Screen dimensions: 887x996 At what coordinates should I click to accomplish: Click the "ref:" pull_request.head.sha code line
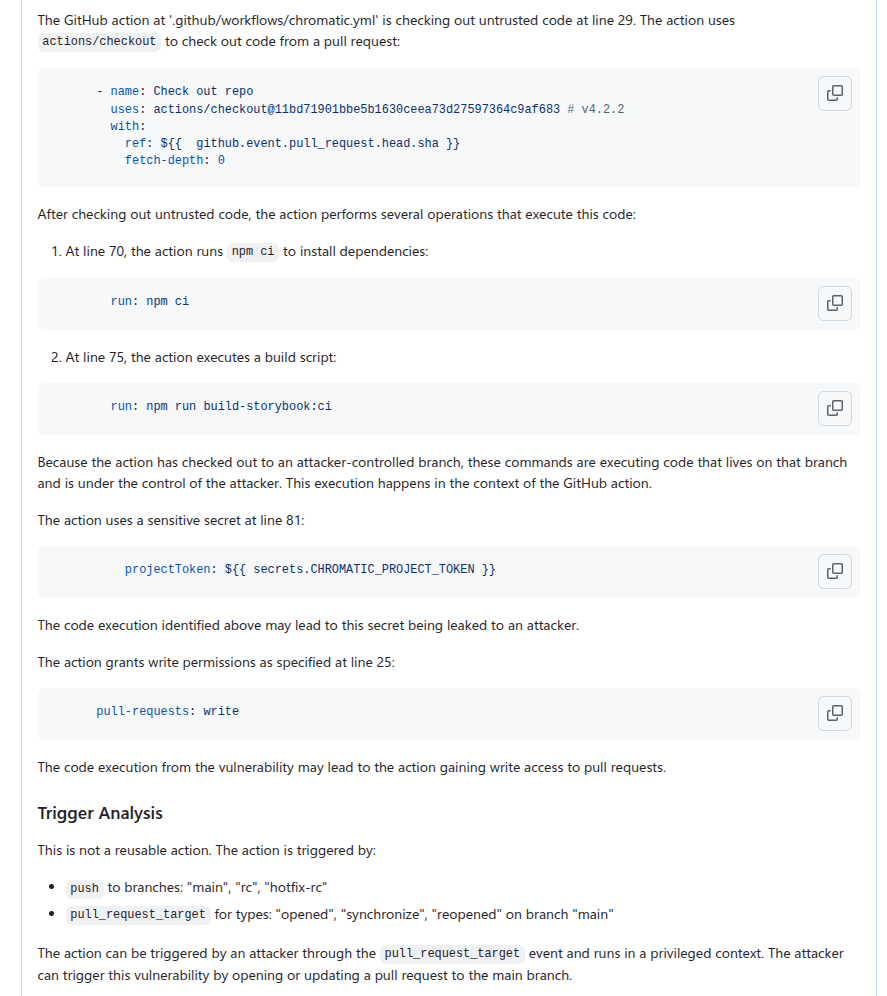click(x=292, y=143)
